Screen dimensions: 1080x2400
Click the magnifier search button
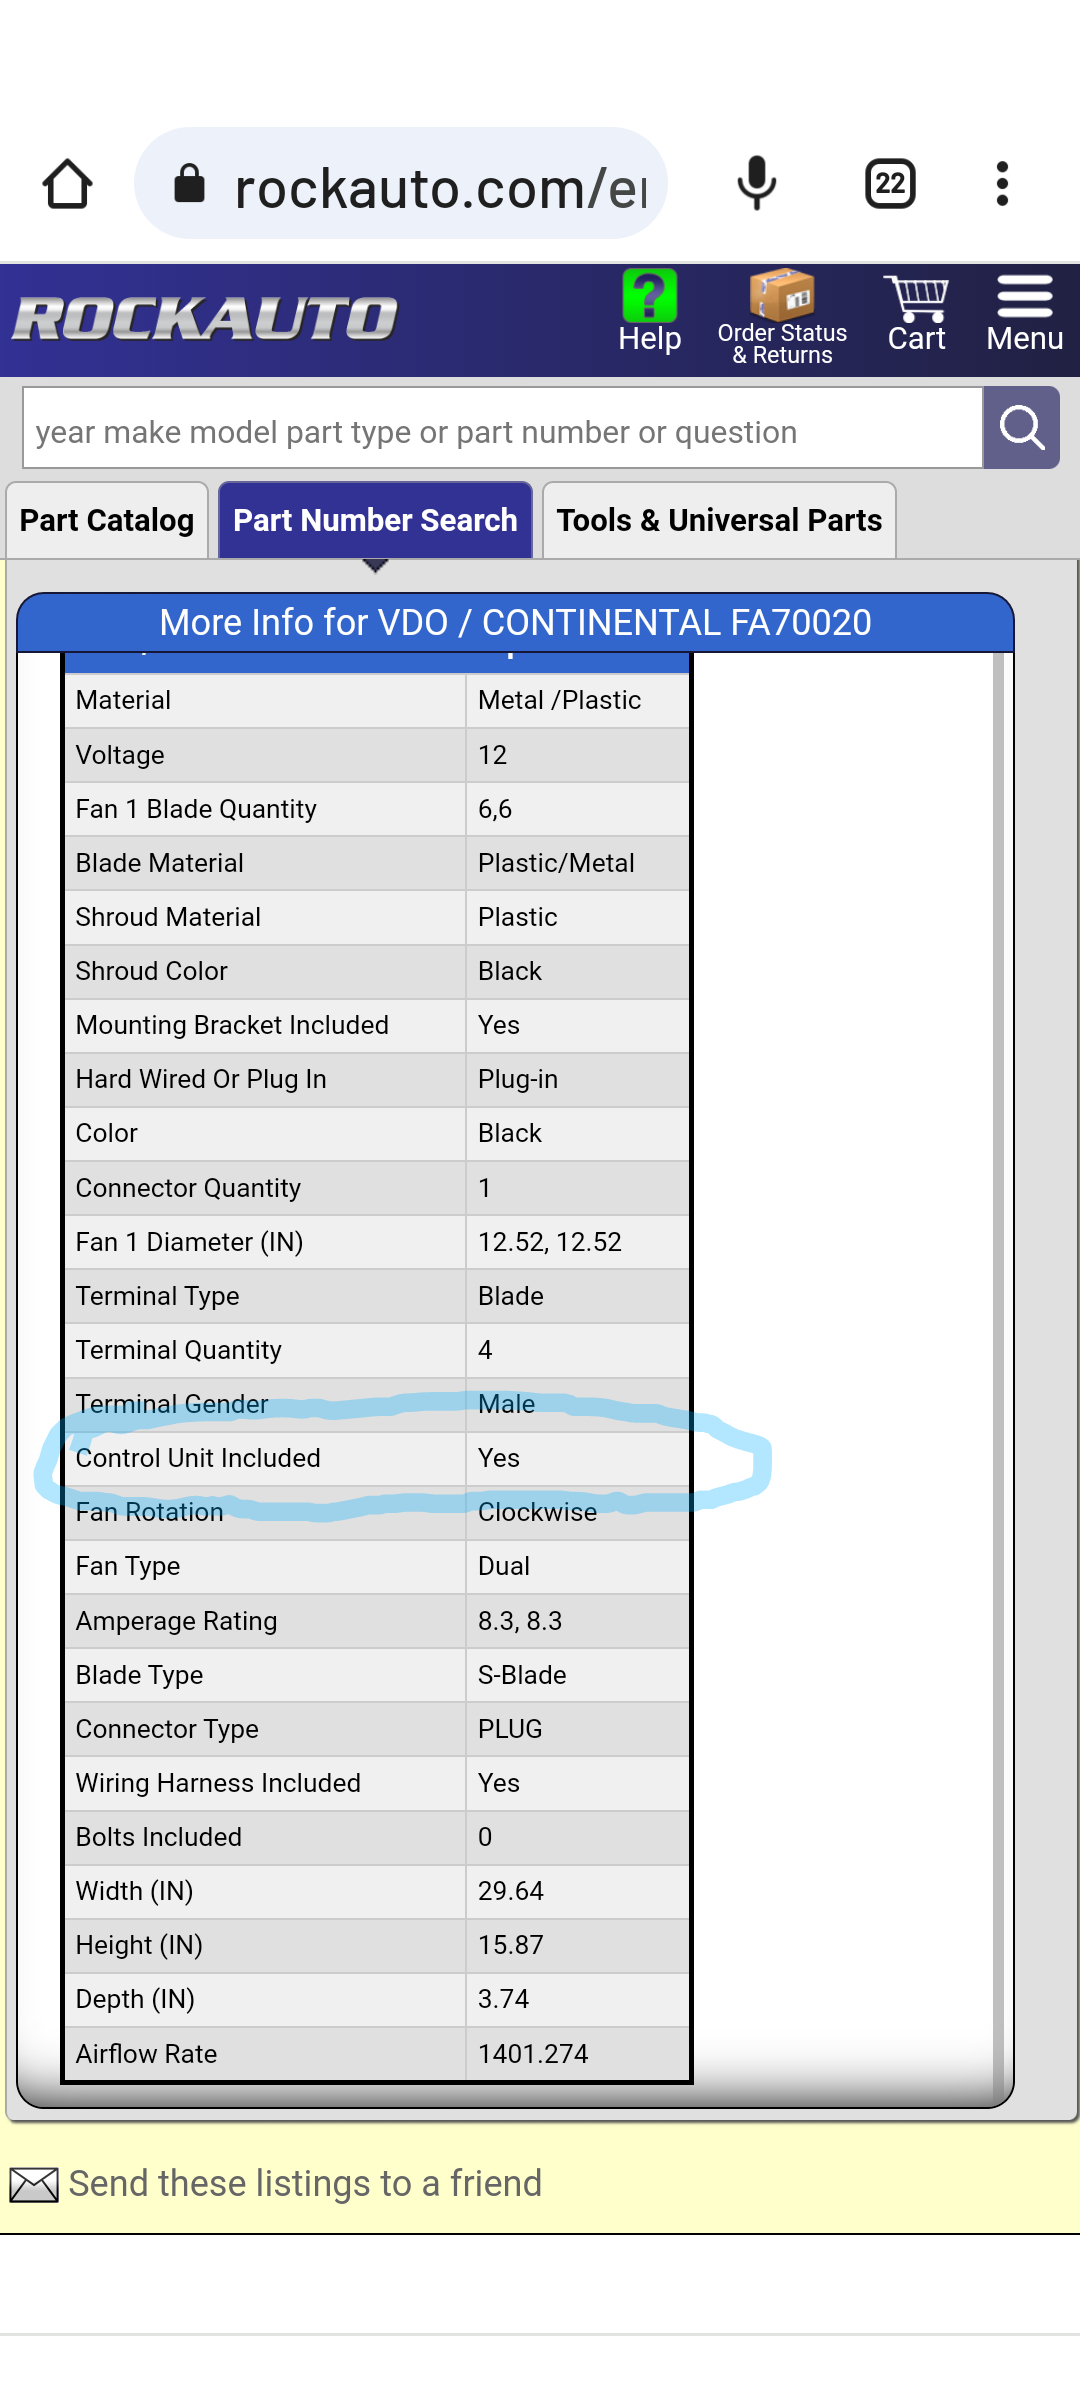pos(1021,428)
